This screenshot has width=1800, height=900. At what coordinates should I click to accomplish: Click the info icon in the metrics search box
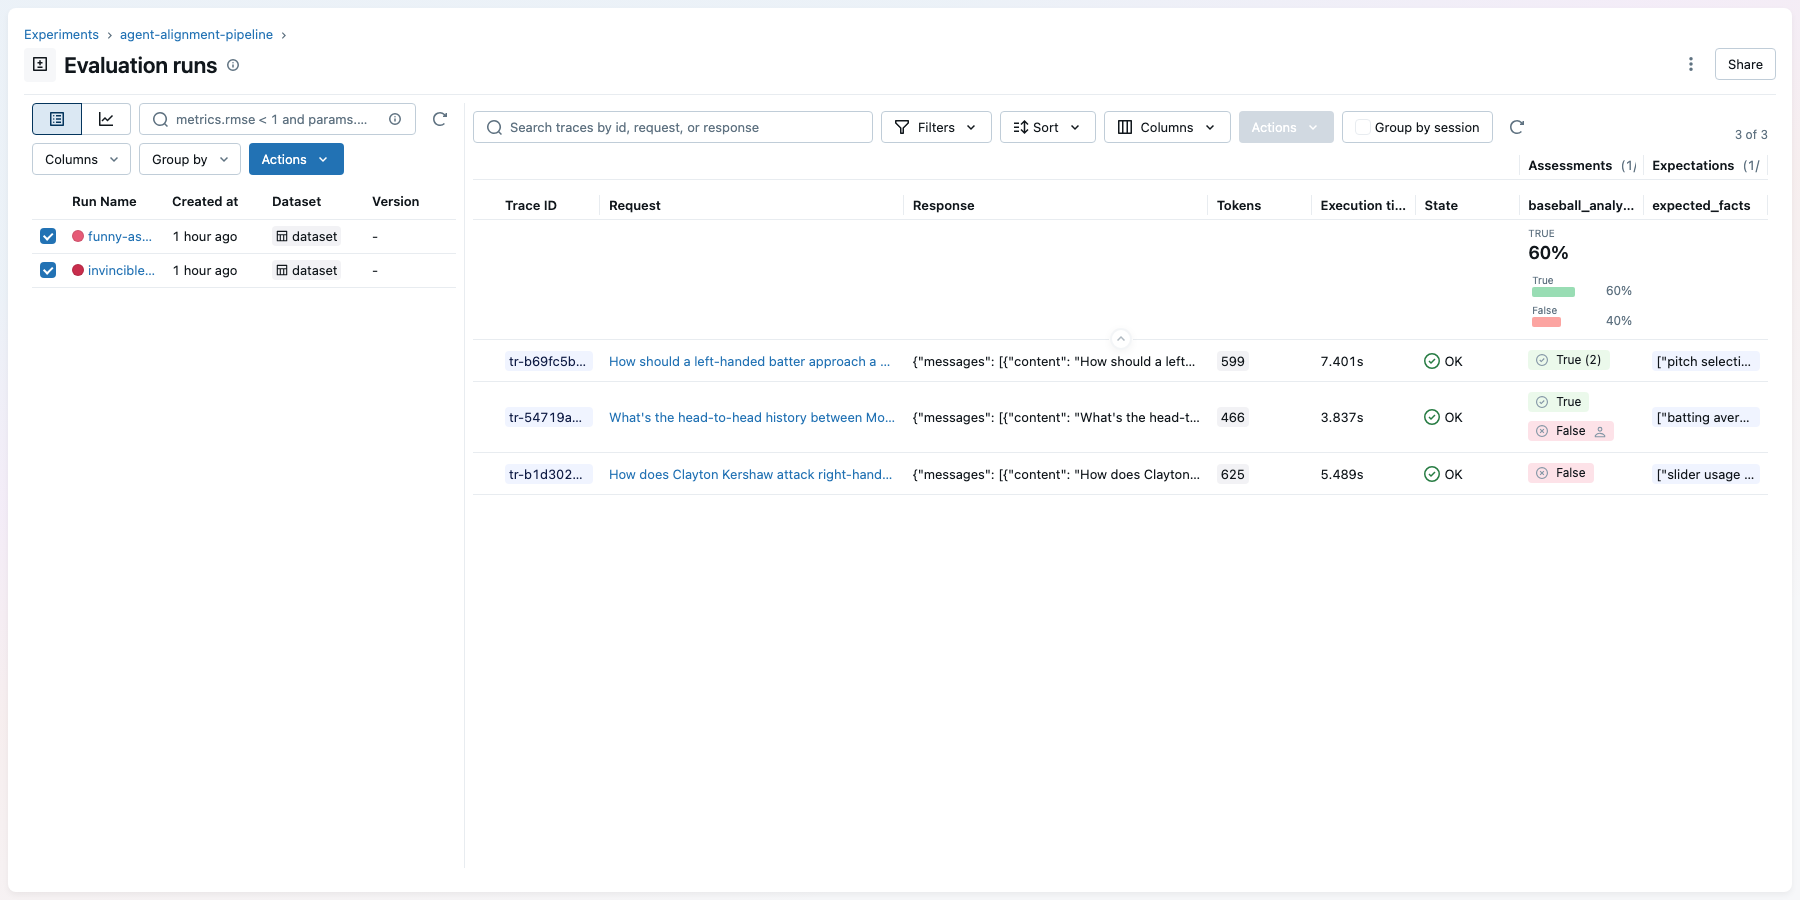pyautogui.click(x=394, y=119)
